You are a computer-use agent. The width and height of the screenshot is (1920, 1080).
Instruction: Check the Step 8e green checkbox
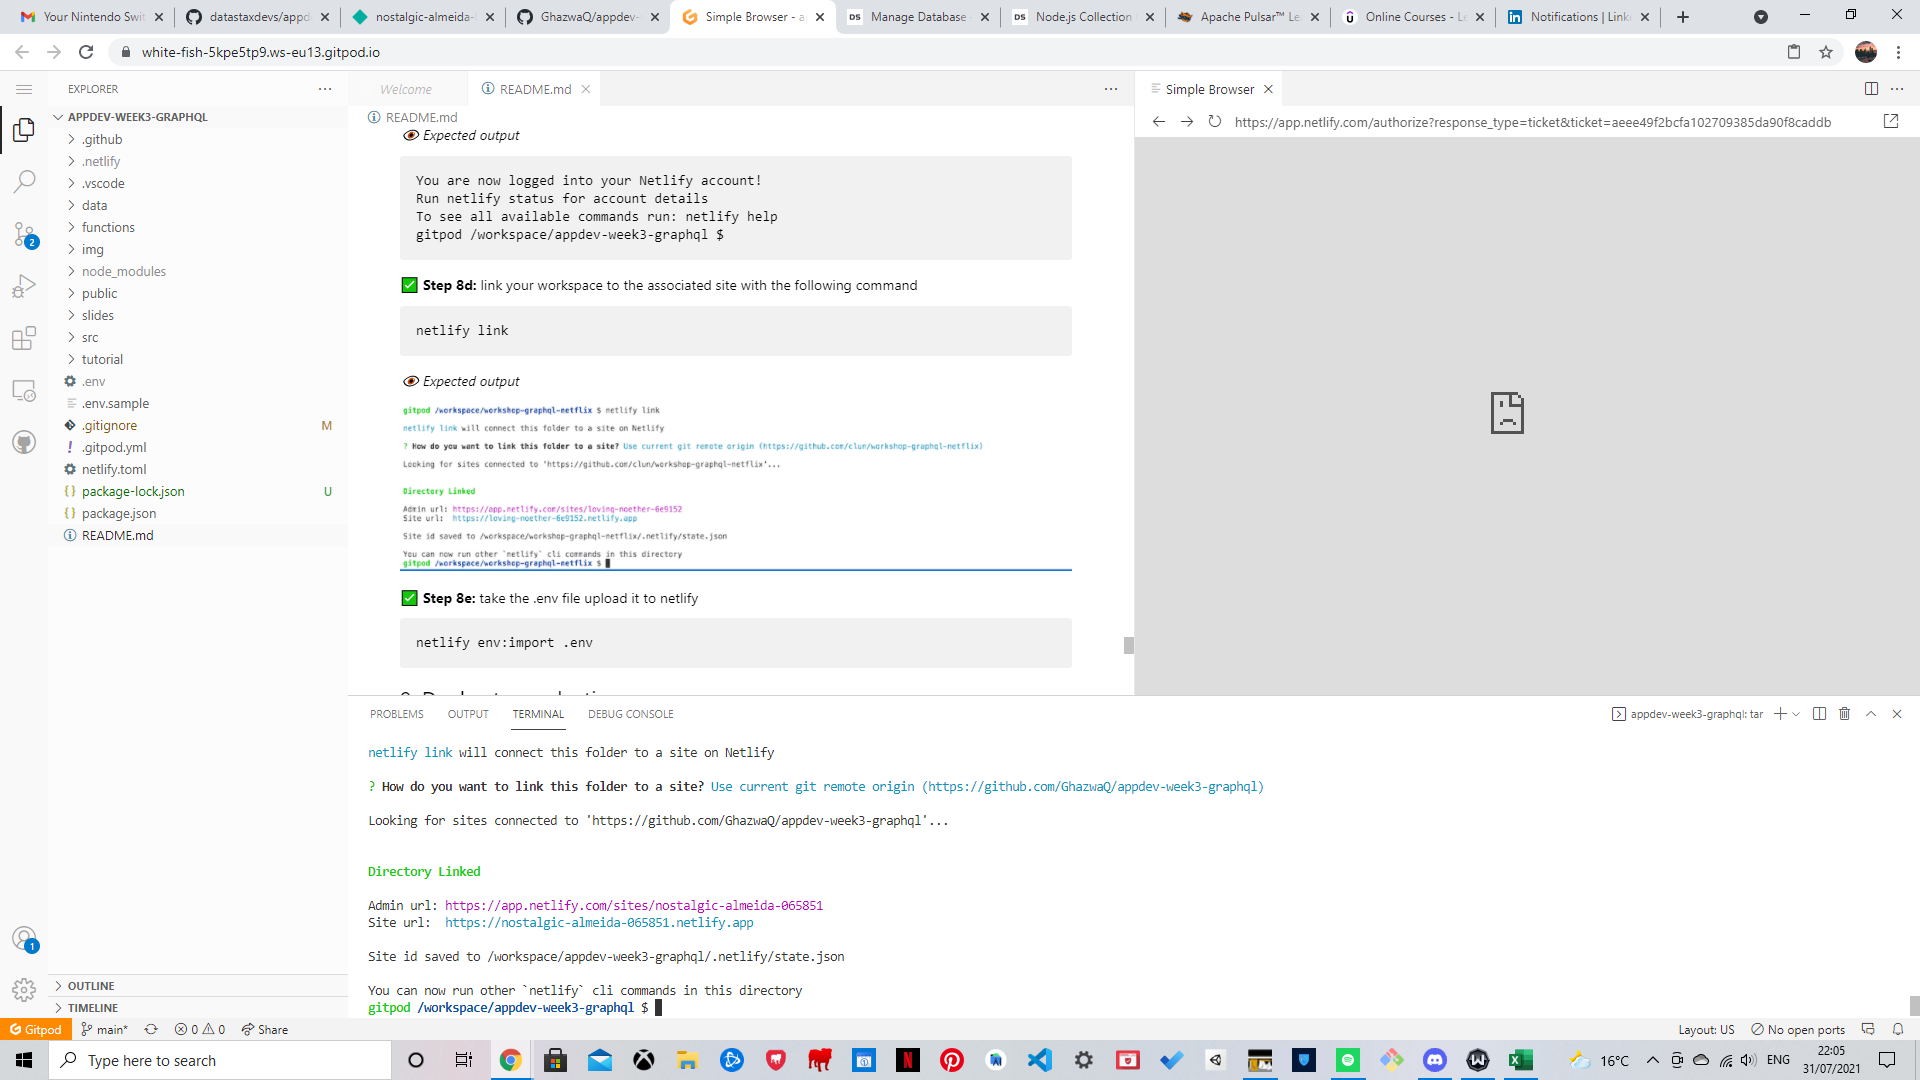[x=409, y=597]
